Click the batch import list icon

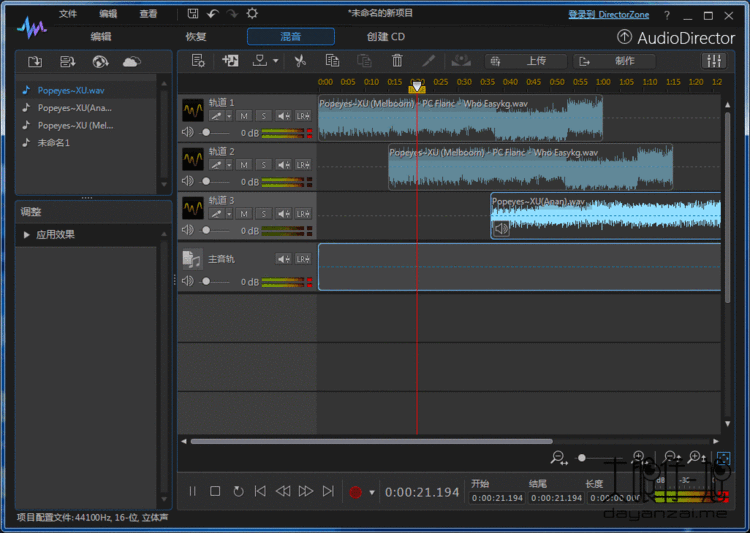[67, 62]
